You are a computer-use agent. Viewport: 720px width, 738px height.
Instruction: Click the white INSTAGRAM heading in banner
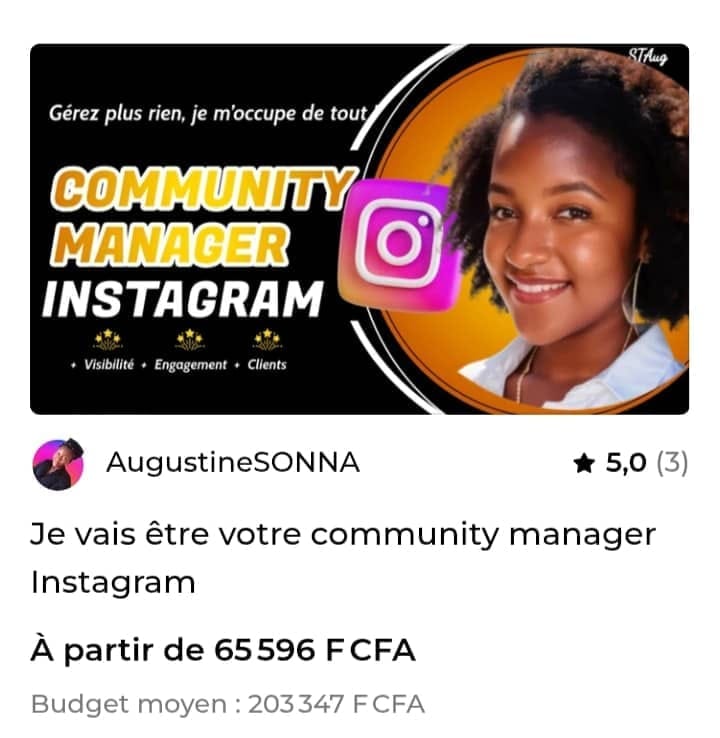click(x=183, y=299)
